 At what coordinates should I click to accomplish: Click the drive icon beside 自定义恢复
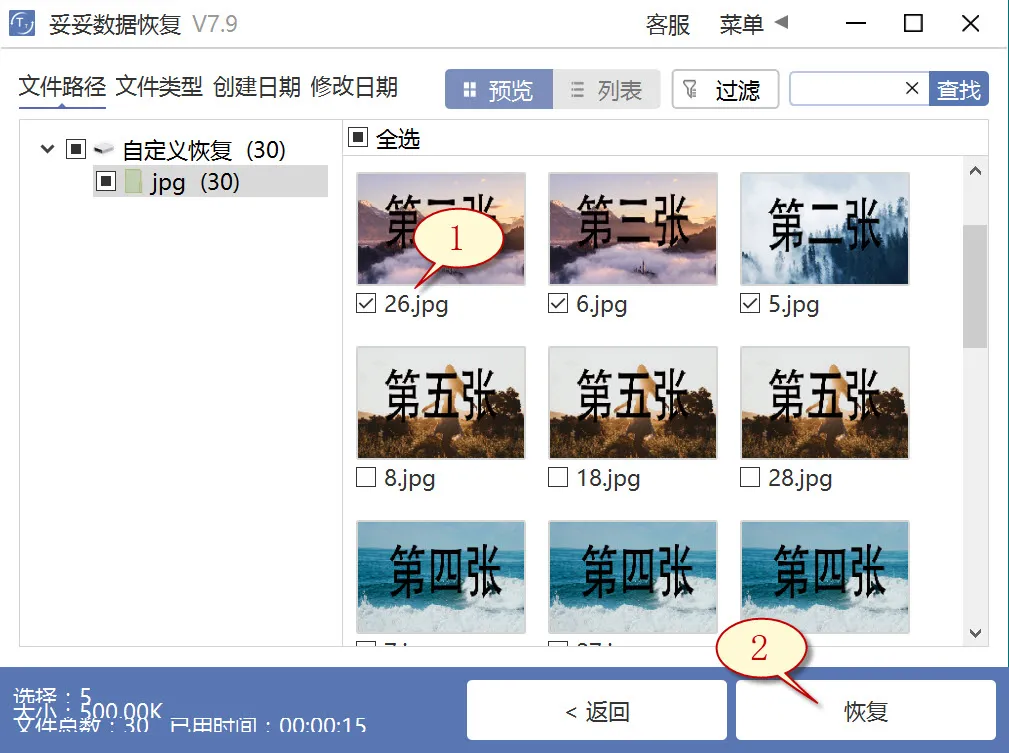click(x=104, y=150)
